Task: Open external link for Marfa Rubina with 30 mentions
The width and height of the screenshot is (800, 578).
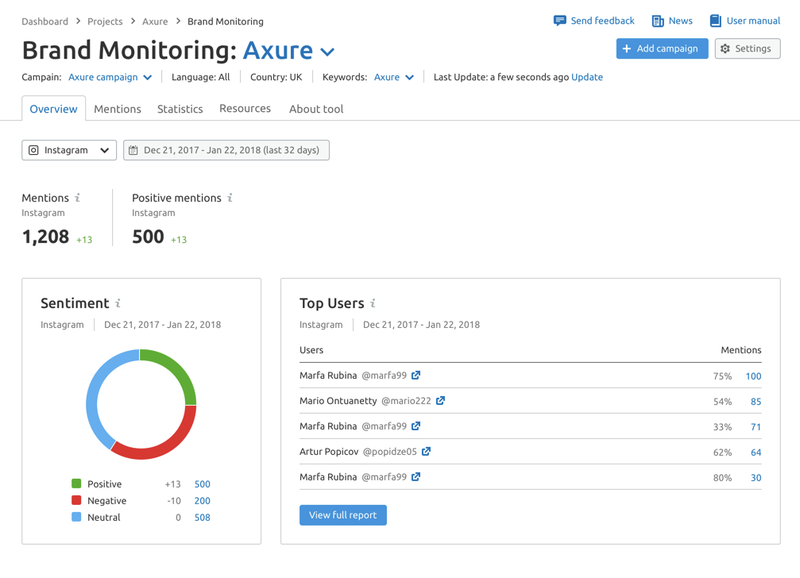Action: pyautogui.click(x=416, y=477)
